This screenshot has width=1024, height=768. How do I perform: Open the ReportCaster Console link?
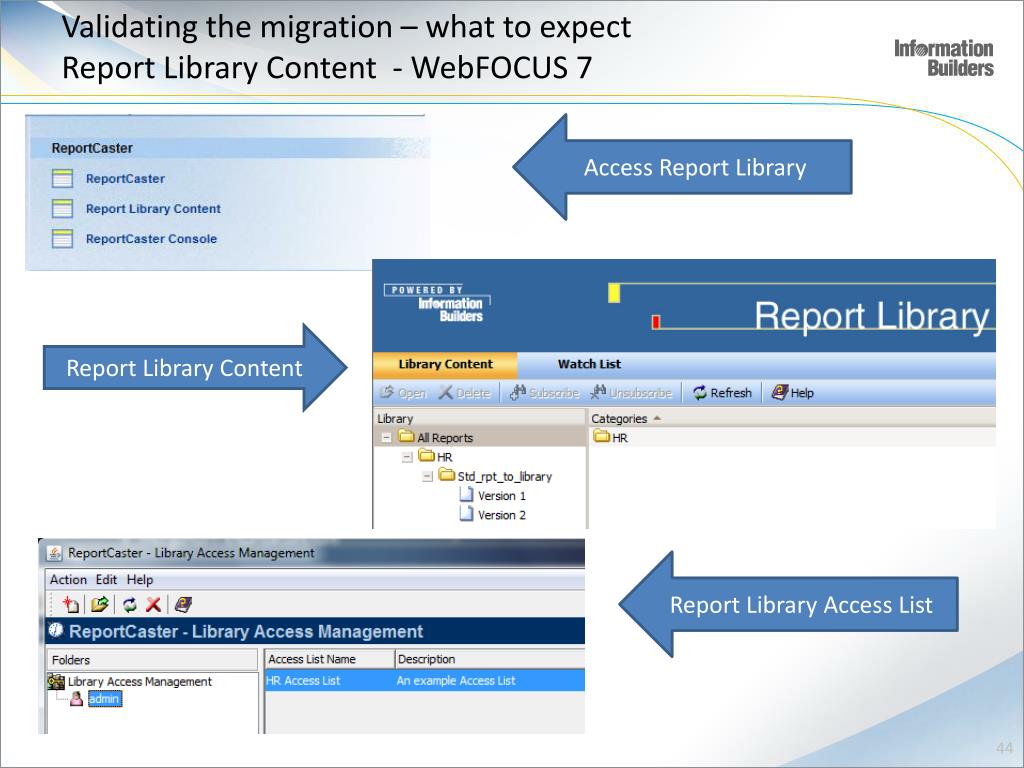[x=151, y=238]
